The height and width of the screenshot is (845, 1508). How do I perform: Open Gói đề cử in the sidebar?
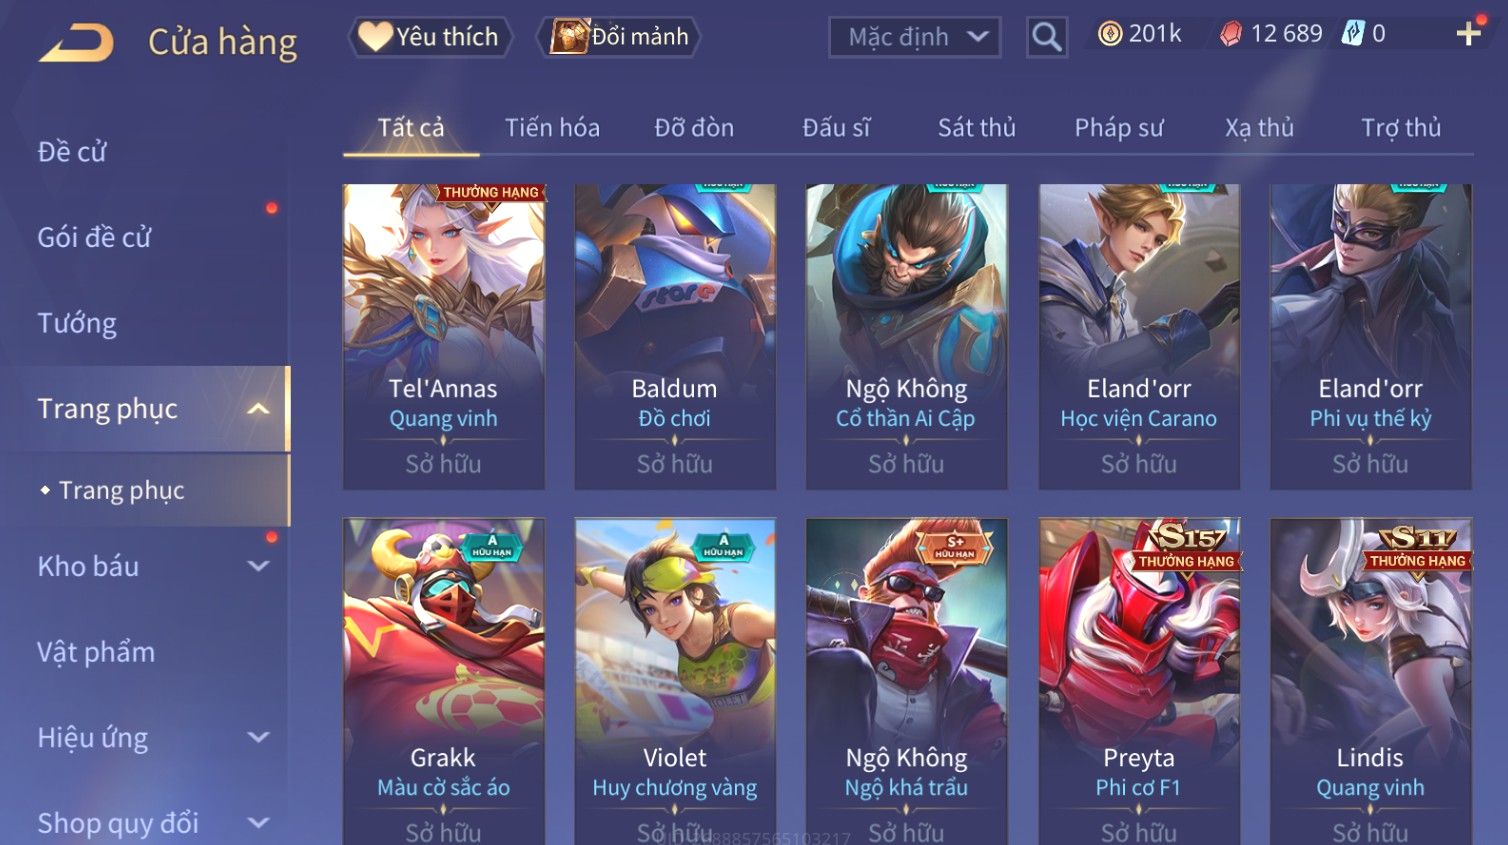point(94,237)
